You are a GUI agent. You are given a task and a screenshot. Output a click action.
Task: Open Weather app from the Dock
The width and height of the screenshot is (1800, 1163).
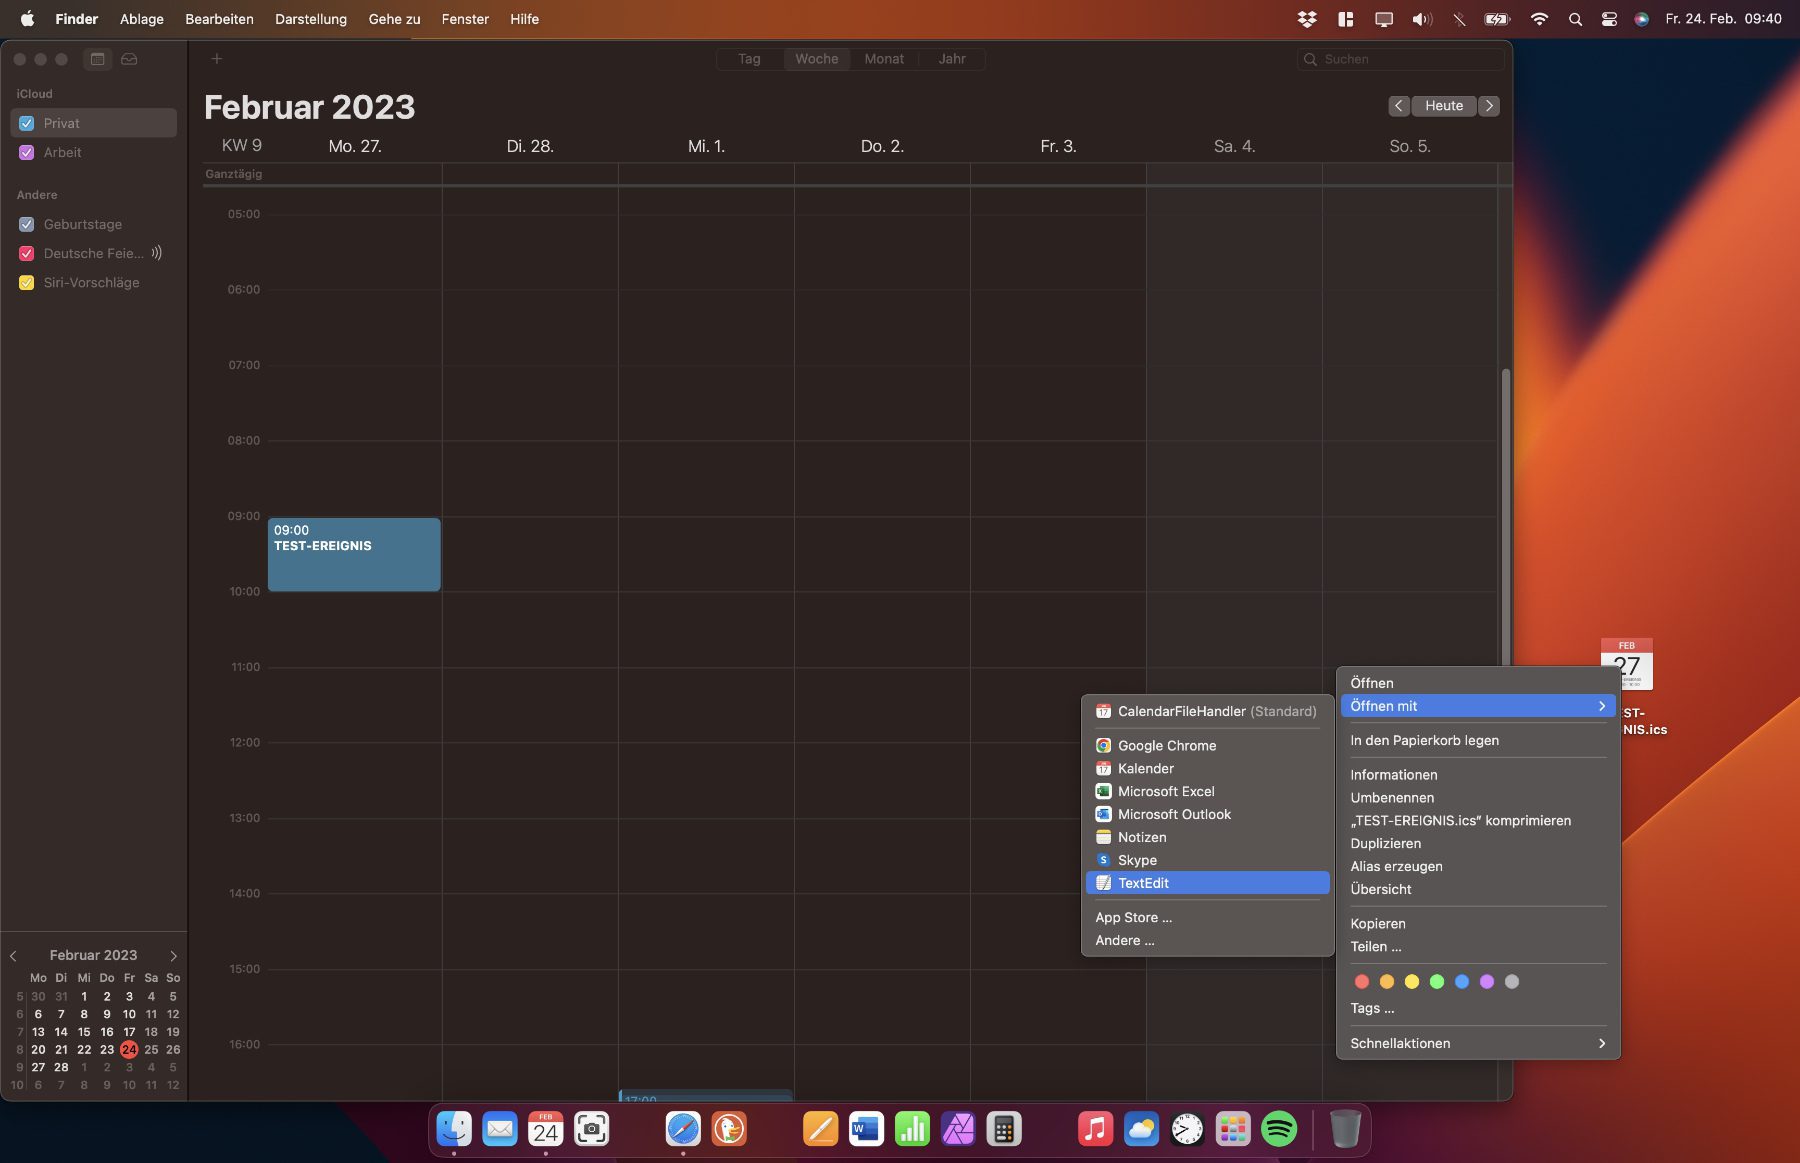tap(1141, 1130)
